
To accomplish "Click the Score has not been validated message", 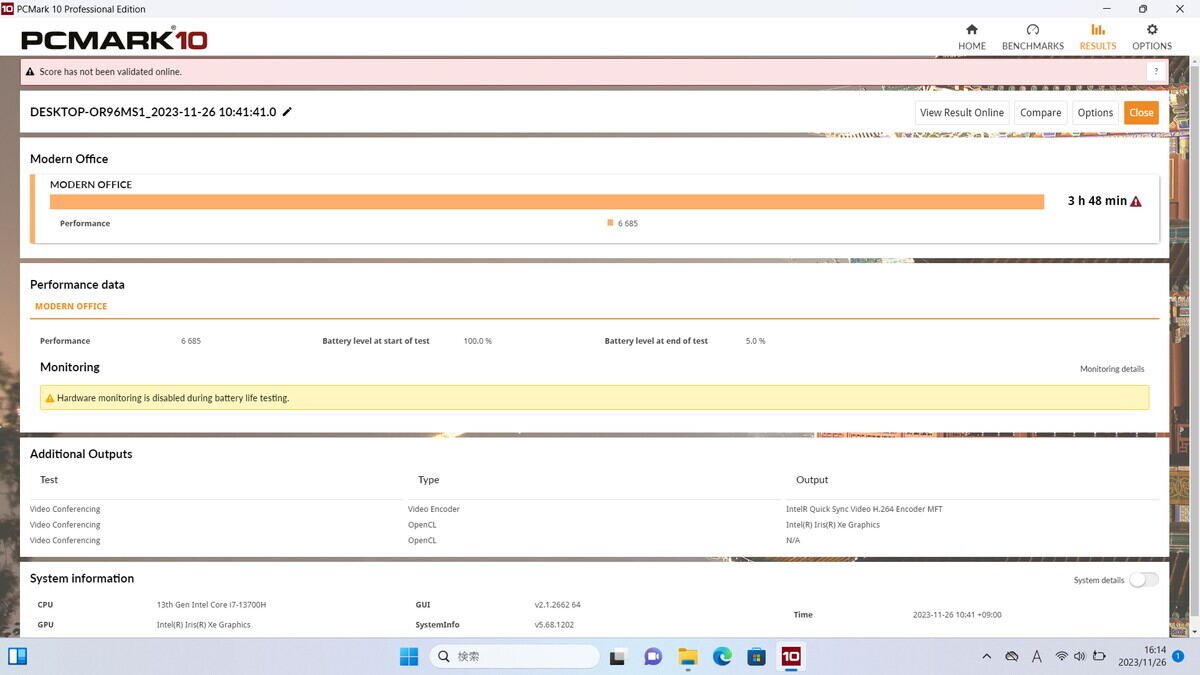I will [111, 72].
